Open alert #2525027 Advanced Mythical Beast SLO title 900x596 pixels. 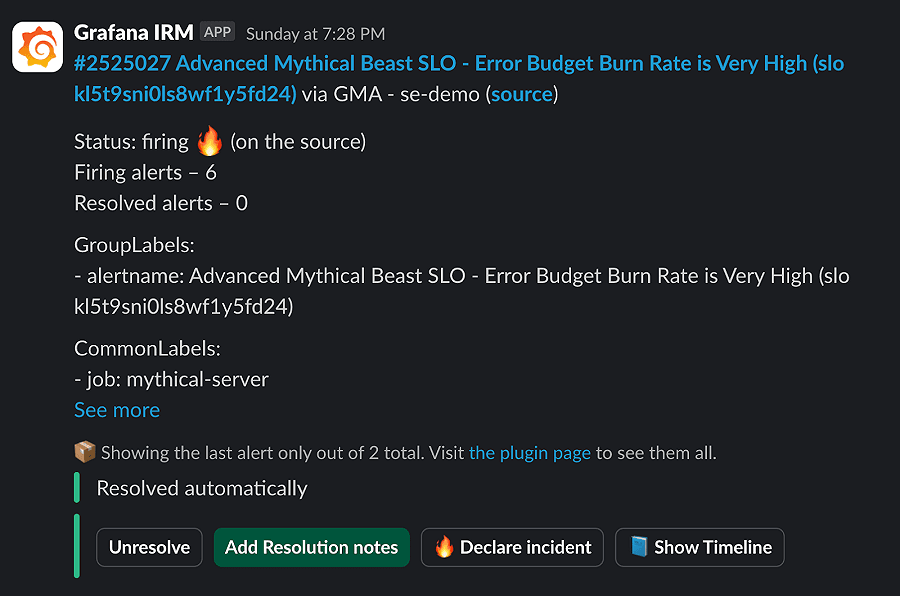458,64
